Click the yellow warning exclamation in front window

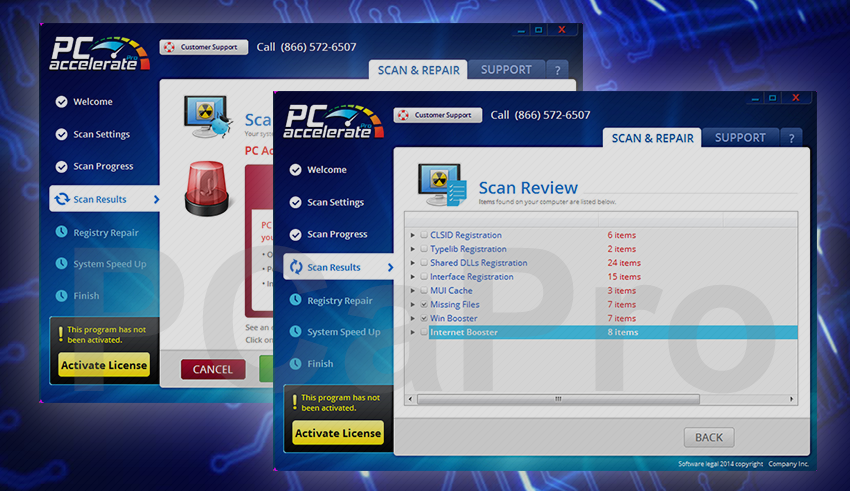(x=294, y=402)
